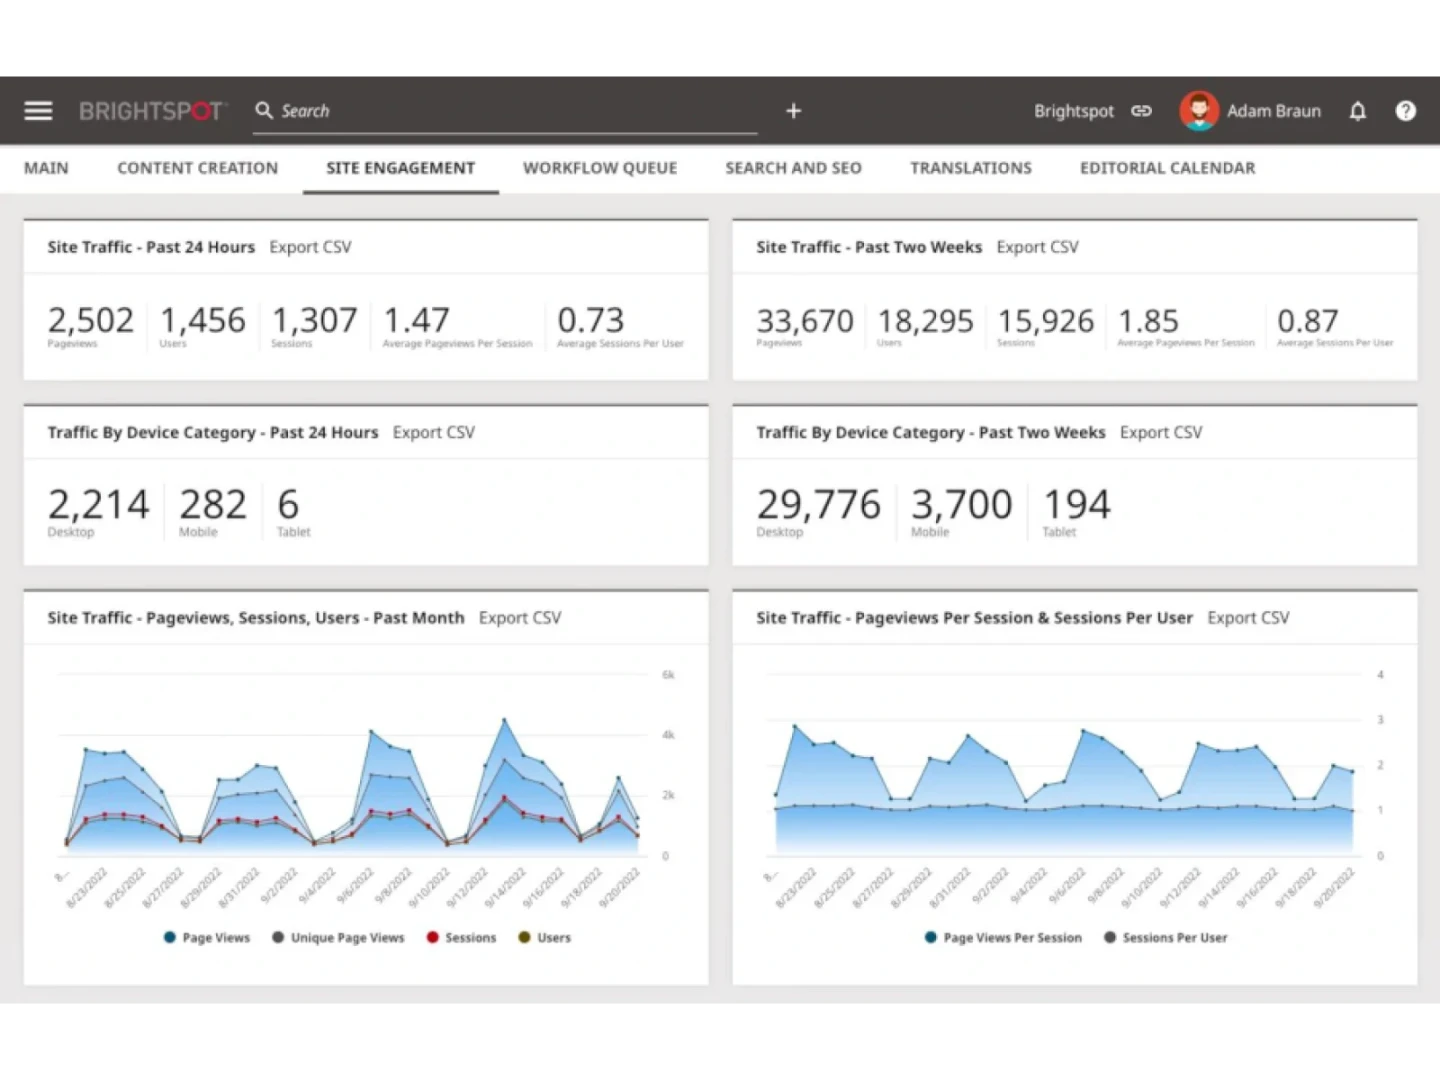Click the link icon beside Brightspot

click(1141, 111)
